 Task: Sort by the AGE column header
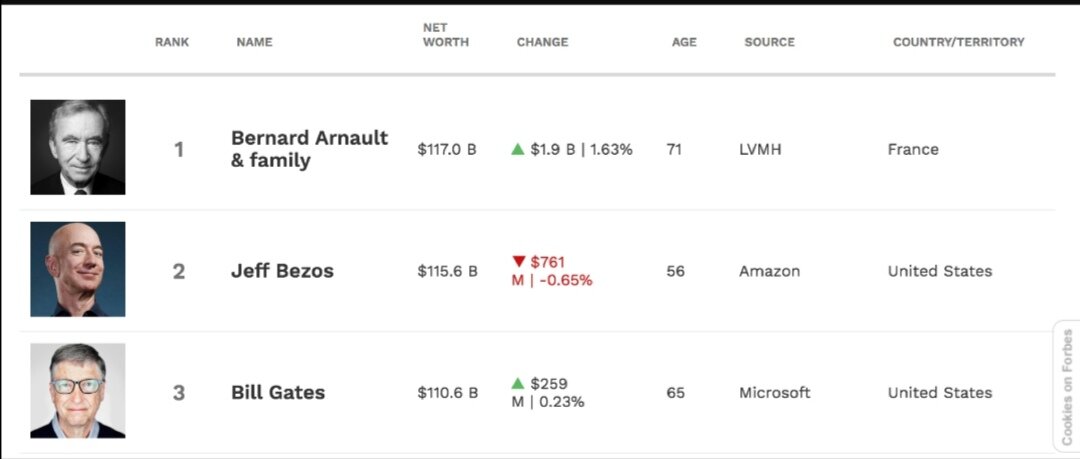[x=684, y=42]
